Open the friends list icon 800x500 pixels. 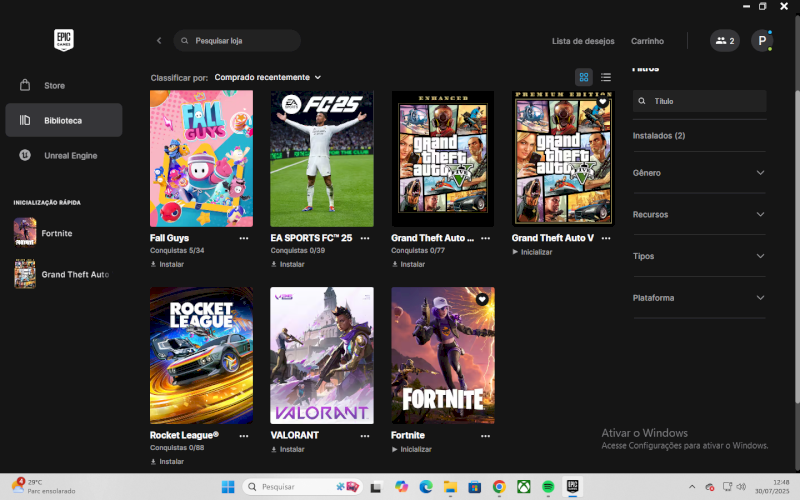pos(725,41)
